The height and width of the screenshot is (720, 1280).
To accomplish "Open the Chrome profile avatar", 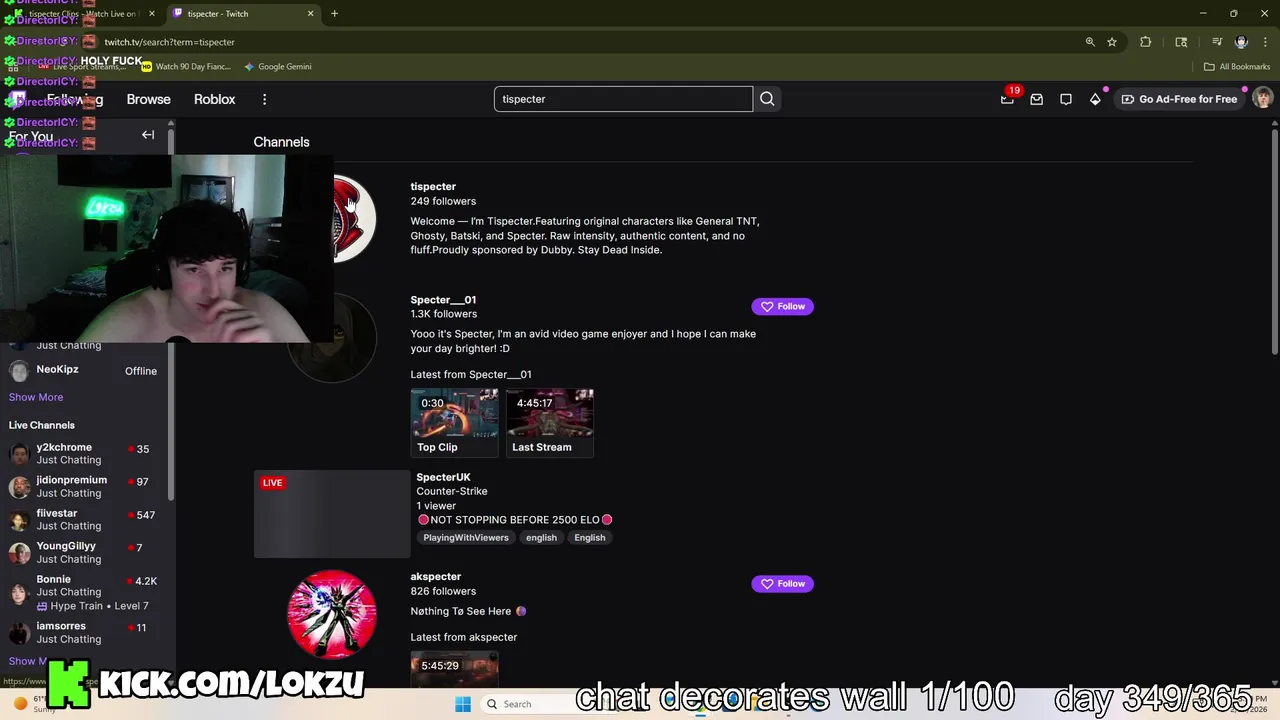I will click(1241, 42).
